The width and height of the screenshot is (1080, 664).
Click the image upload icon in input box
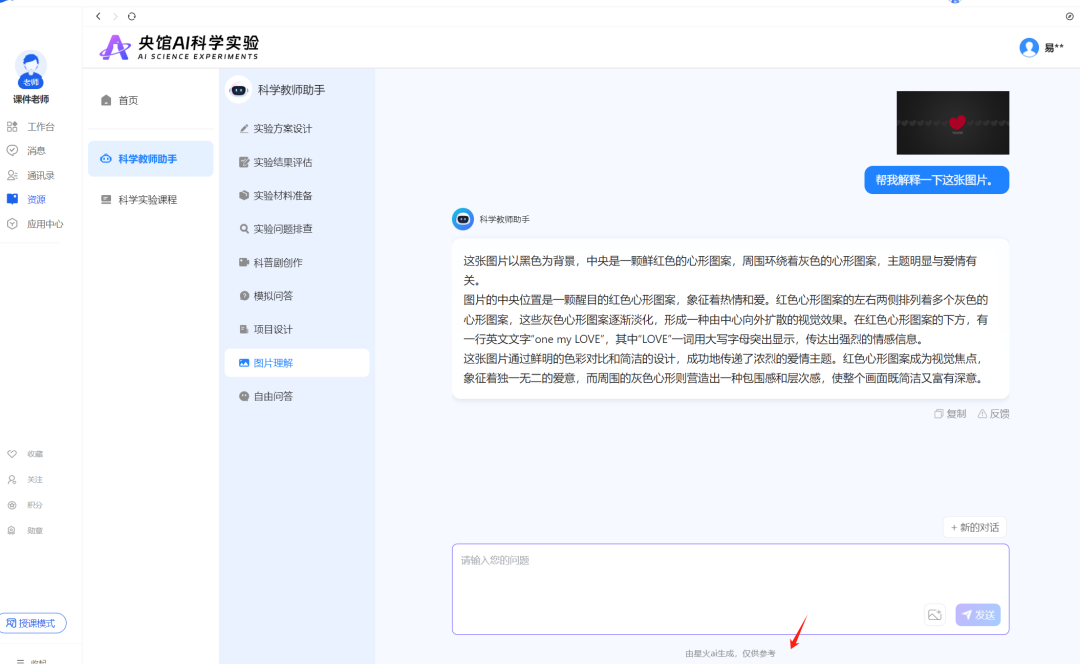point(935,615)
